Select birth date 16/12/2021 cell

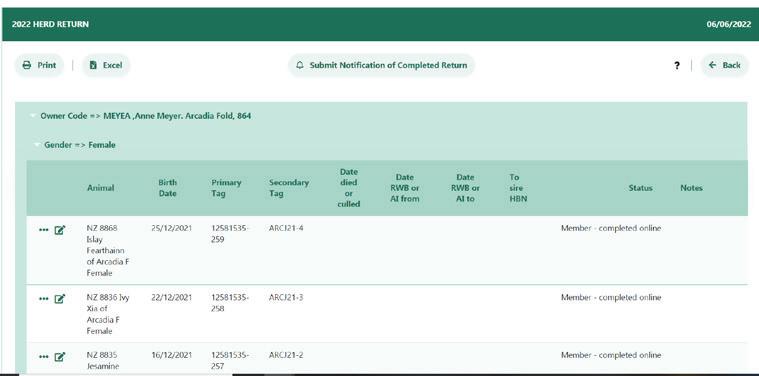[171, 355]
